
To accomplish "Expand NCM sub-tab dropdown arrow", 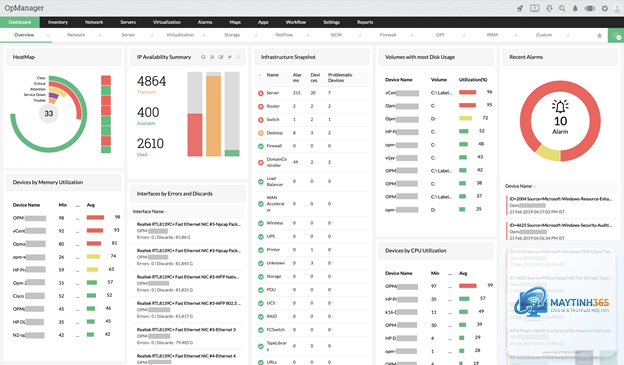I will coord(360,35).
